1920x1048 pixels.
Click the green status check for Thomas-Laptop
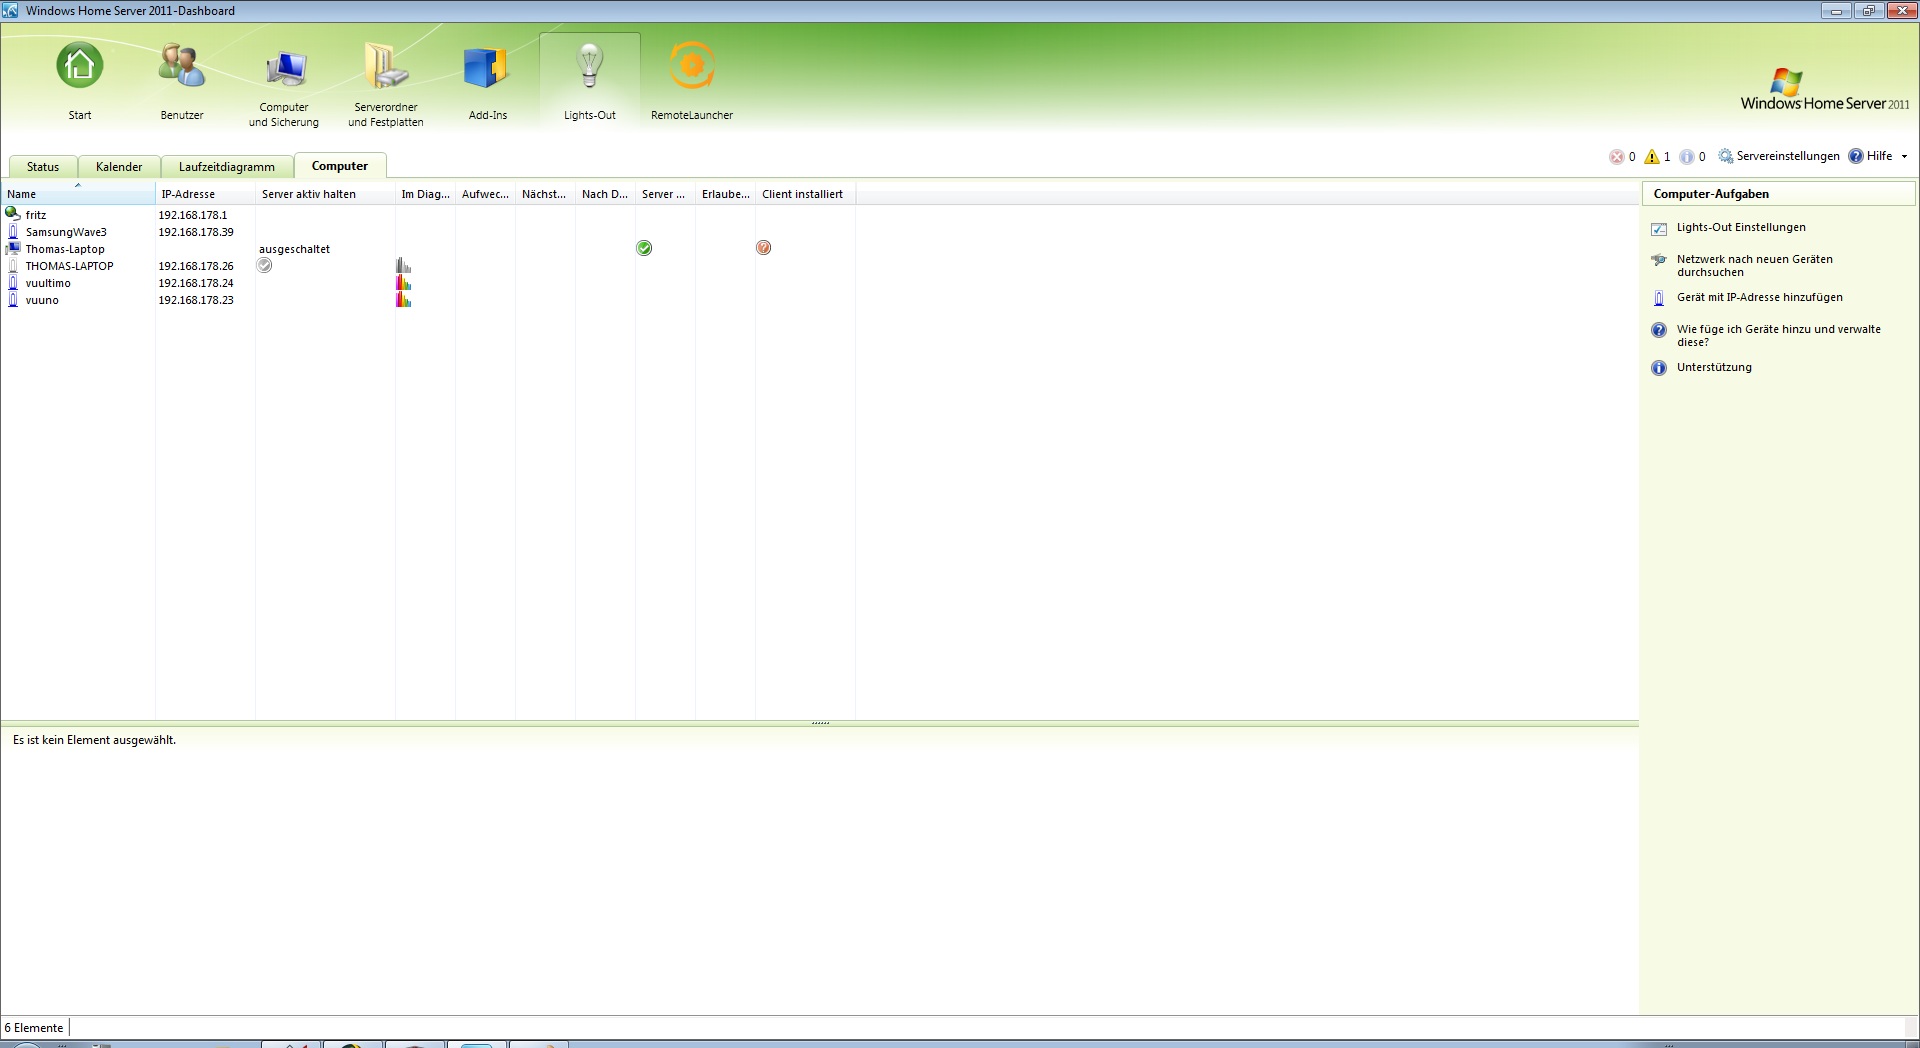click(644, 248)
